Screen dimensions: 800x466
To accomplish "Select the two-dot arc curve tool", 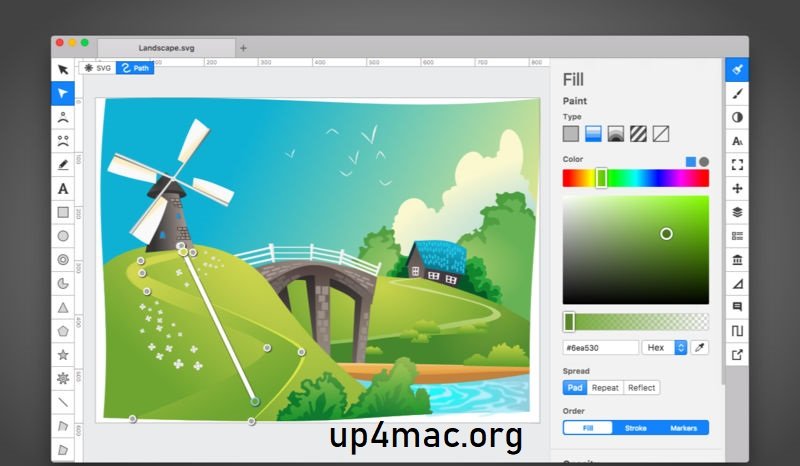I will (63, 141).
